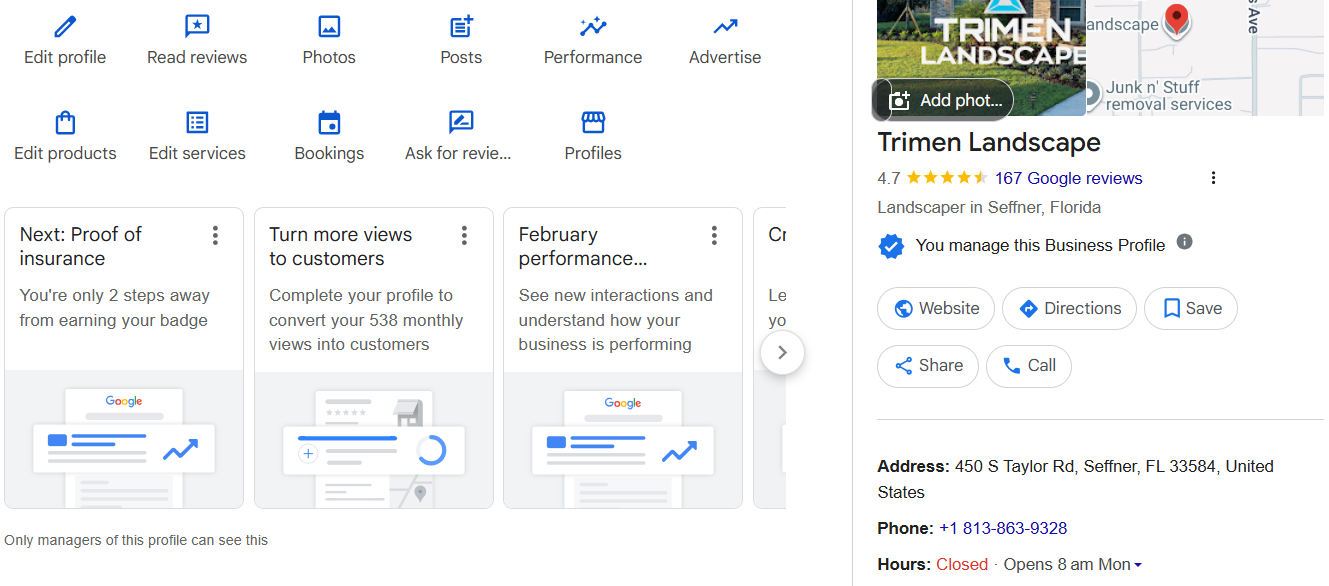Click the Landscaper in Seffner, Florida text

click(989, 207)
